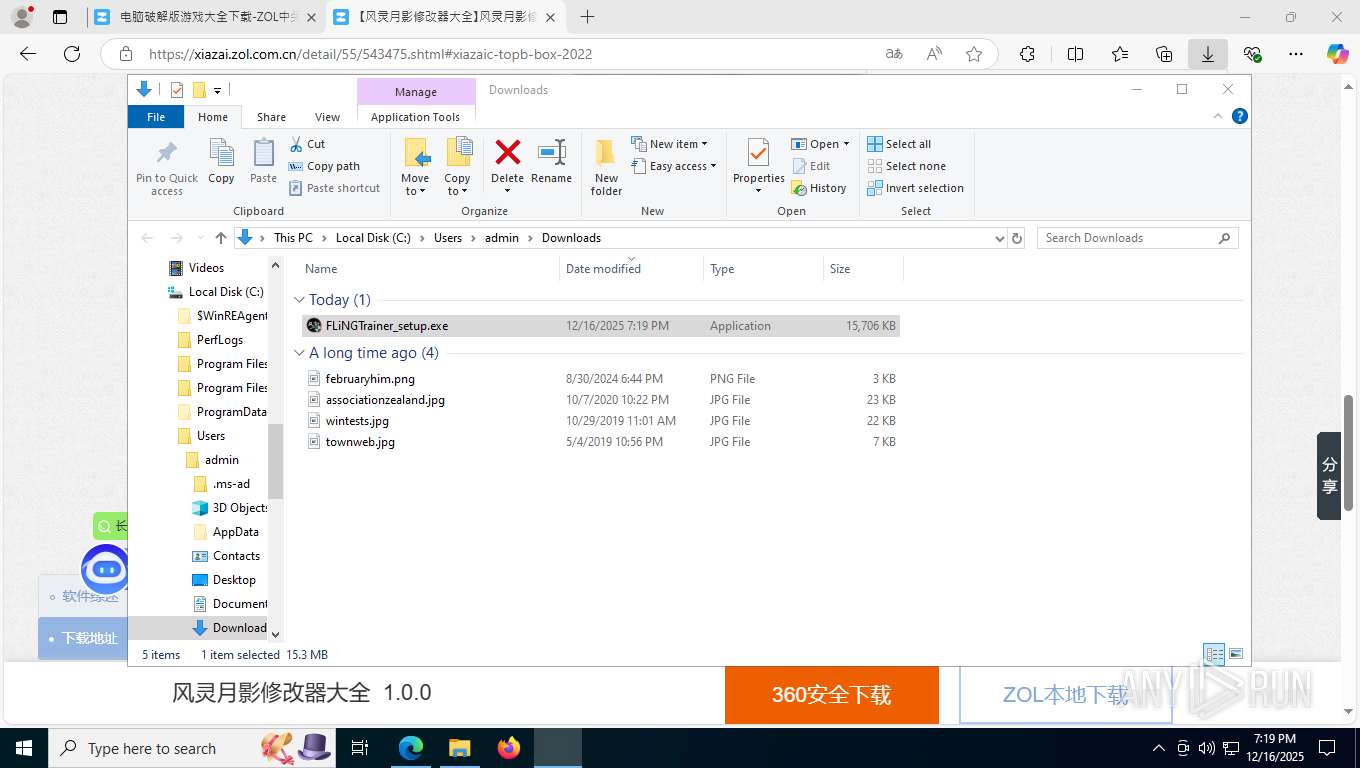Click Edit in Open group
Viewport: 1360px width, 768px height.
[811, 166]
